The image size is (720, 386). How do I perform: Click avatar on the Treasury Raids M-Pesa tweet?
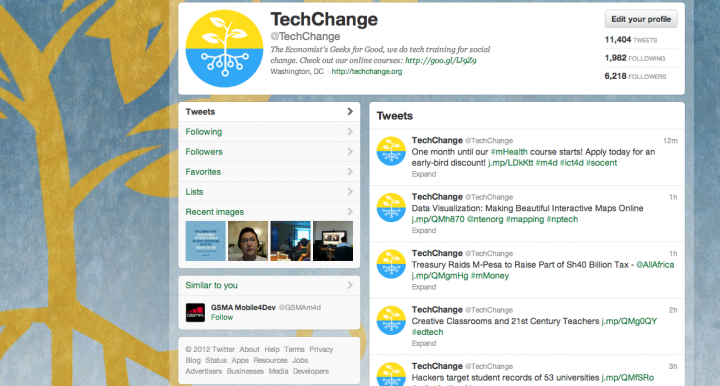[391, 264]
